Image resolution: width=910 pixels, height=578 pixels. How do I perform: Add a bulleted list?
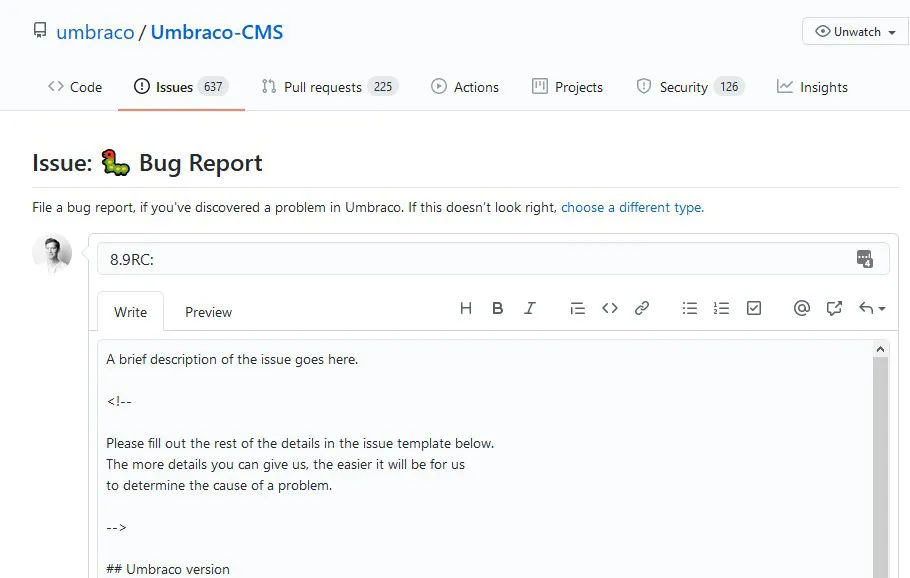point(690,308)
